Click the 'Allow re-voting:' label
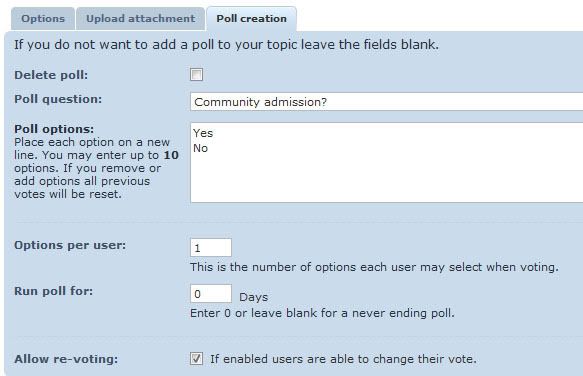The image size is (583, 376). tap(66, 359)
